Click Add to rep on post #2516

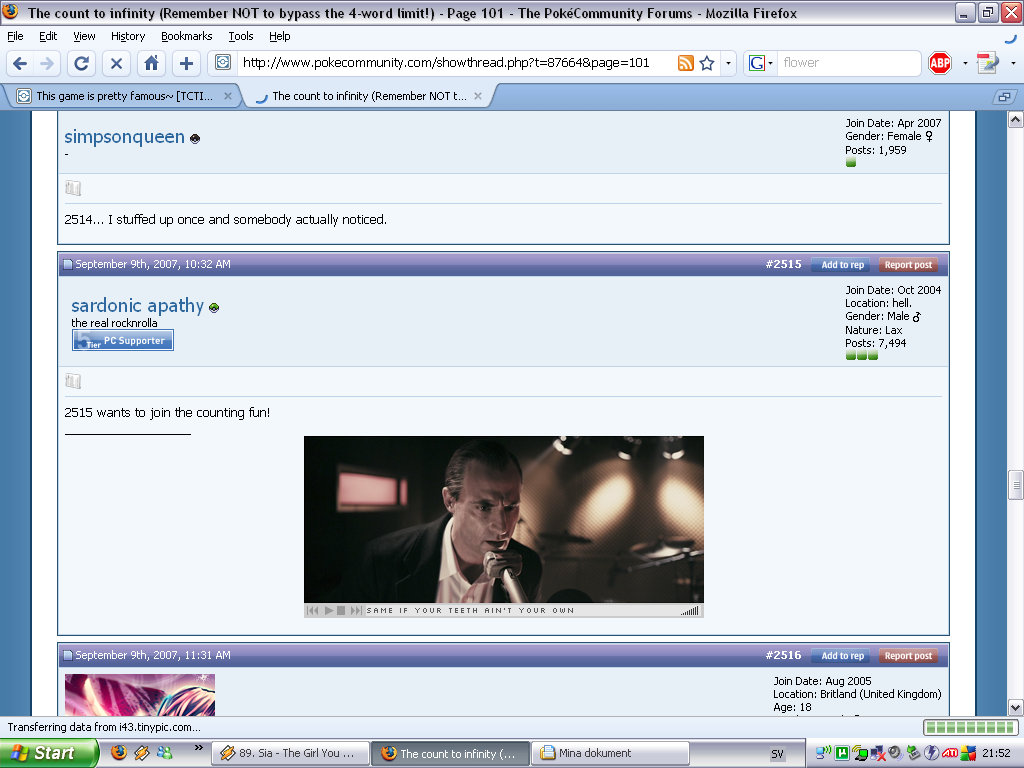pos(840,656)
